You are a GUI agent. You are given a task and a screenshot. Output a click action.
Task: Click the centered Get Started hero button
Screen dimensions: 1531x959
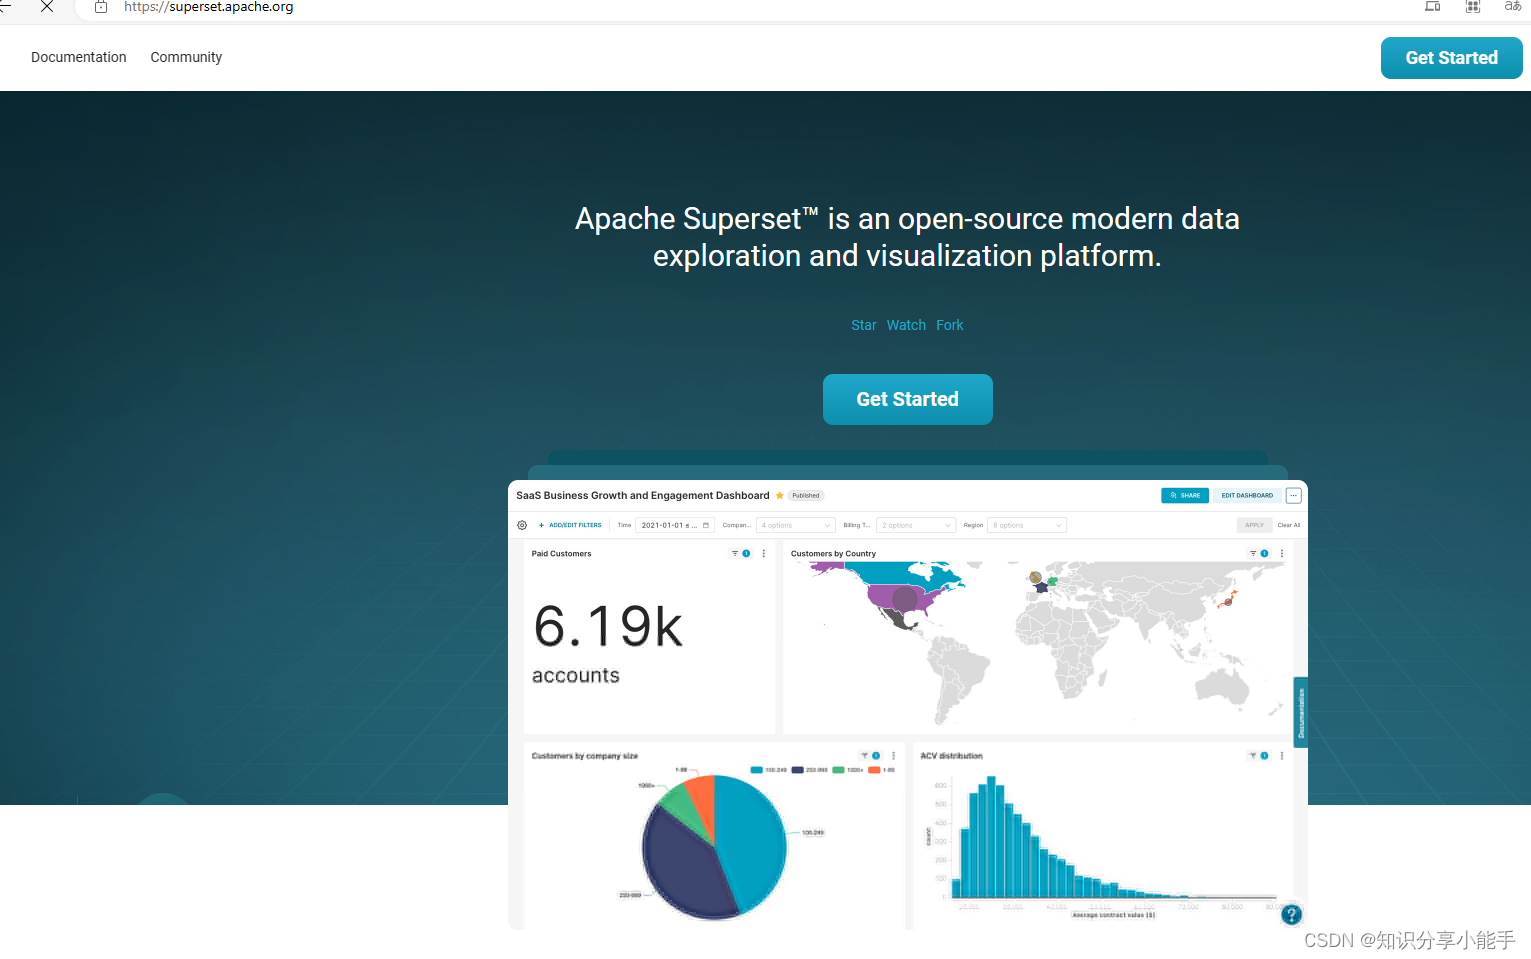tap(907, 399)
